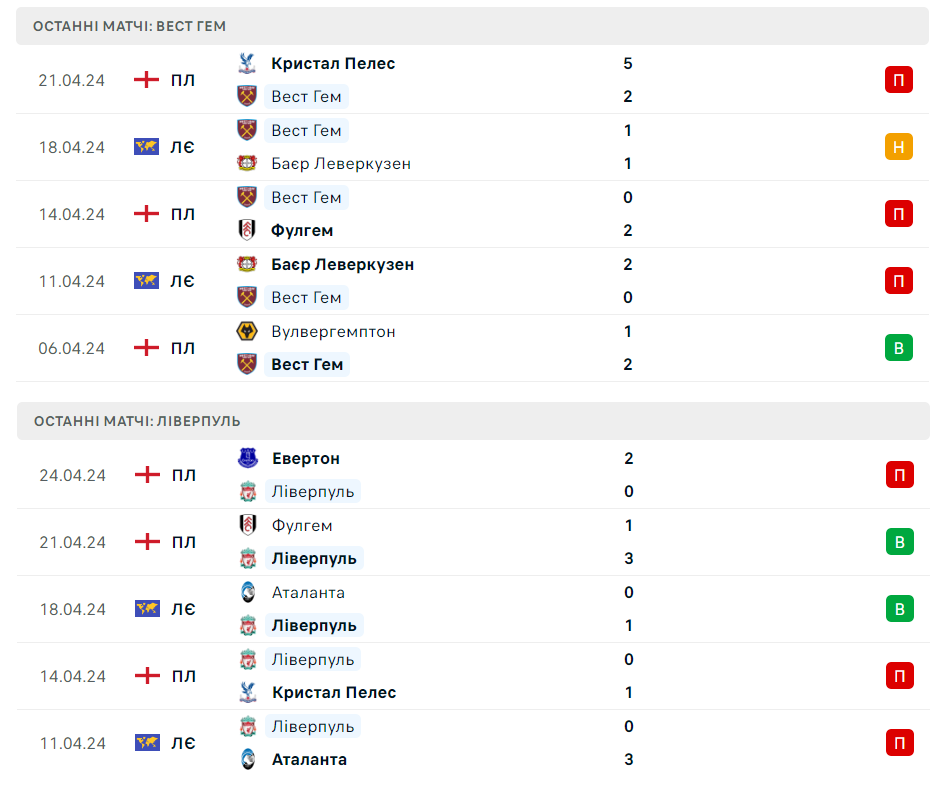Click the 5 score for Кристал Пелес
This screenshot has height=785, width=943.
[x=628, y=63]
